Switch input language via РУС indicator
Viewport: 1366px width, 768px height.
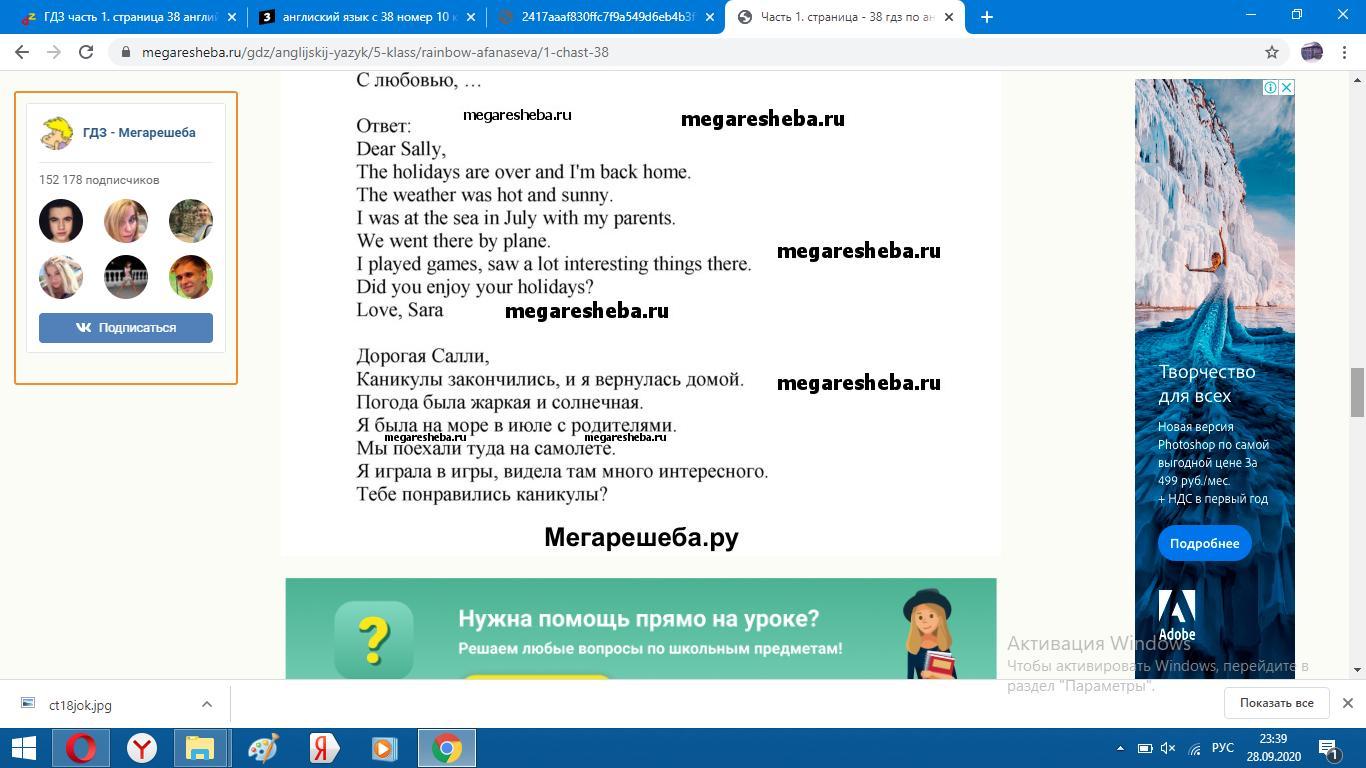coord(1223,748)
